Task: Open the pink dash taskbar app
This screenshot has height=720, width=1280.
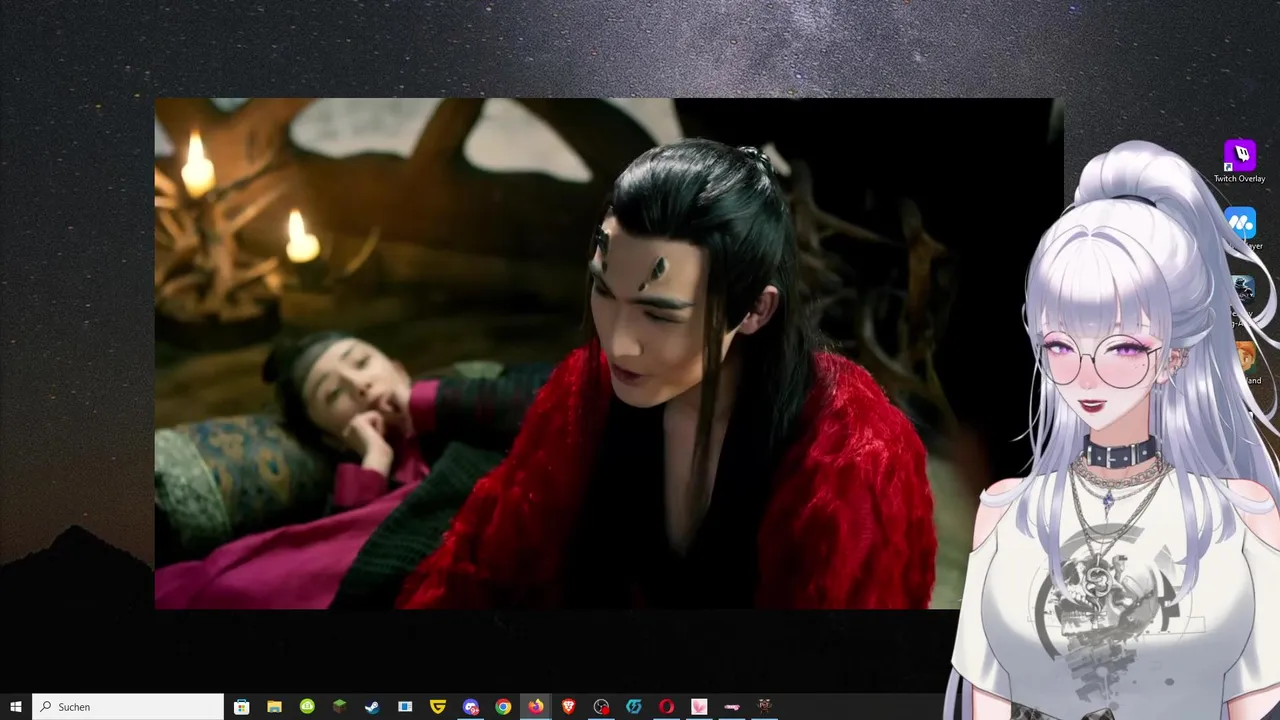Action: [x=732, y=707]
